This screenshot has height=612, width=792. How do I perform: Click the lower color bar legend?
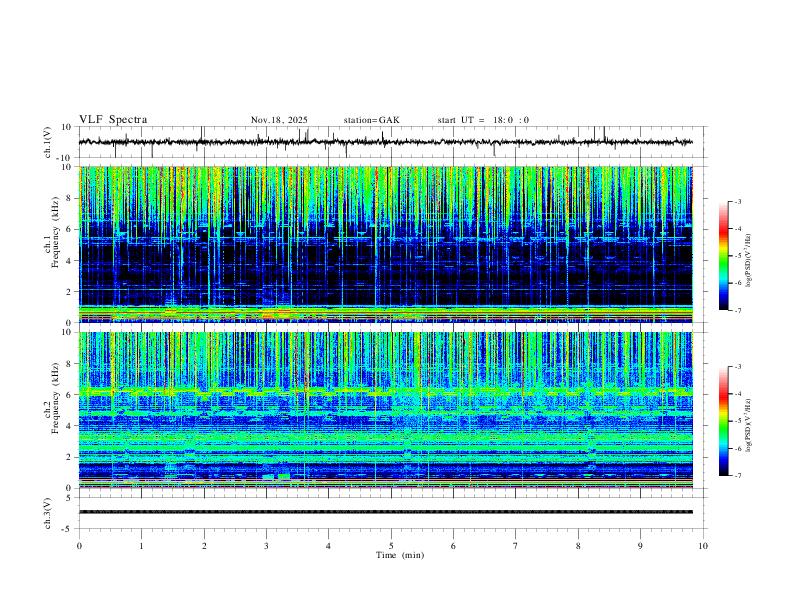coord(723,421)
